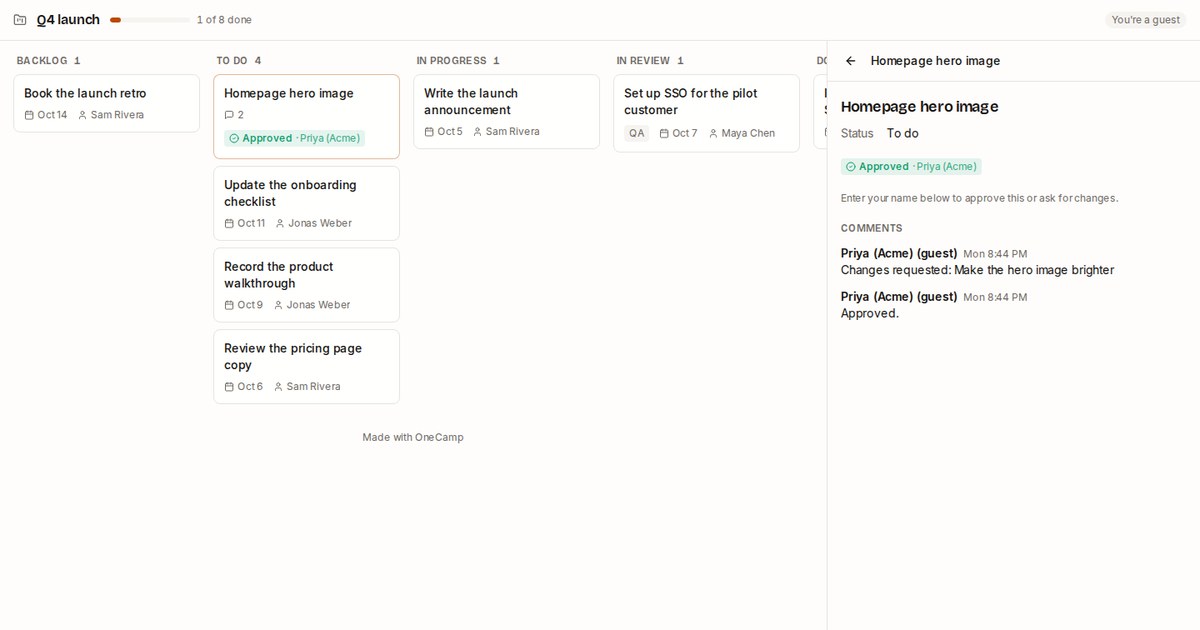
Task: Open the Update the onboarding checklist card
Action: [x=306, y=203]
